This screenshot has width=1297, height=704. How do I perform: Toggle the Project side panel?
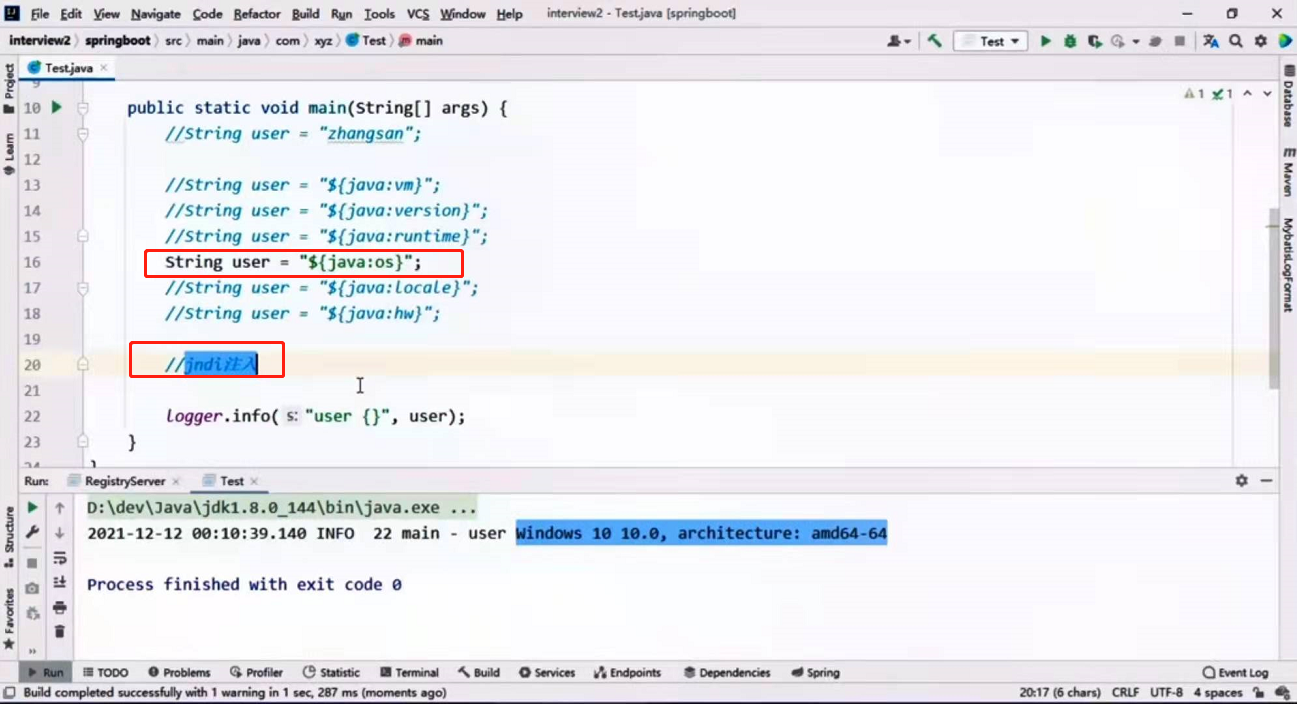[9, 89]
